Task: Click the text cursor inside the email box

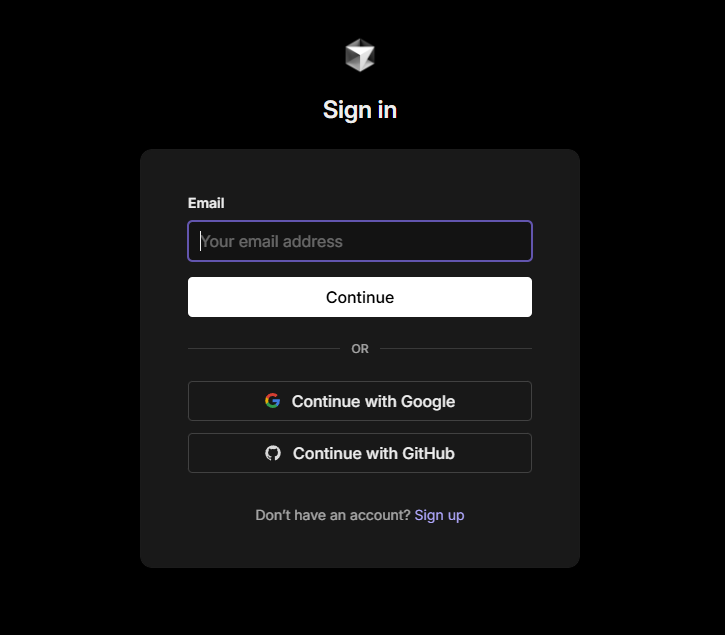Action: 200,241
